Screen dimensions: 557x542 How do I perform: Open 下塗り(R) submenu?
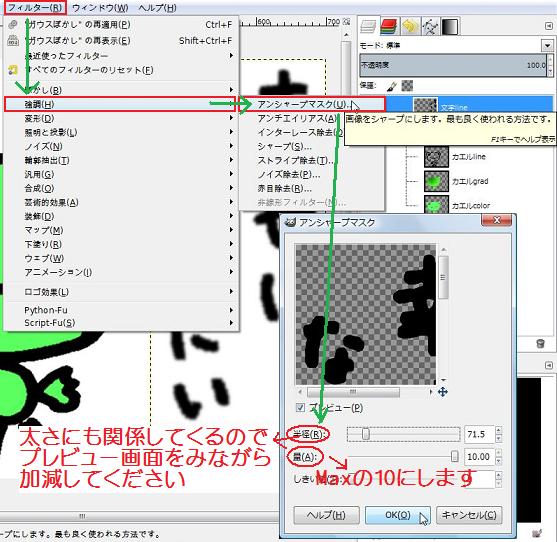click(x=121, y=244)
